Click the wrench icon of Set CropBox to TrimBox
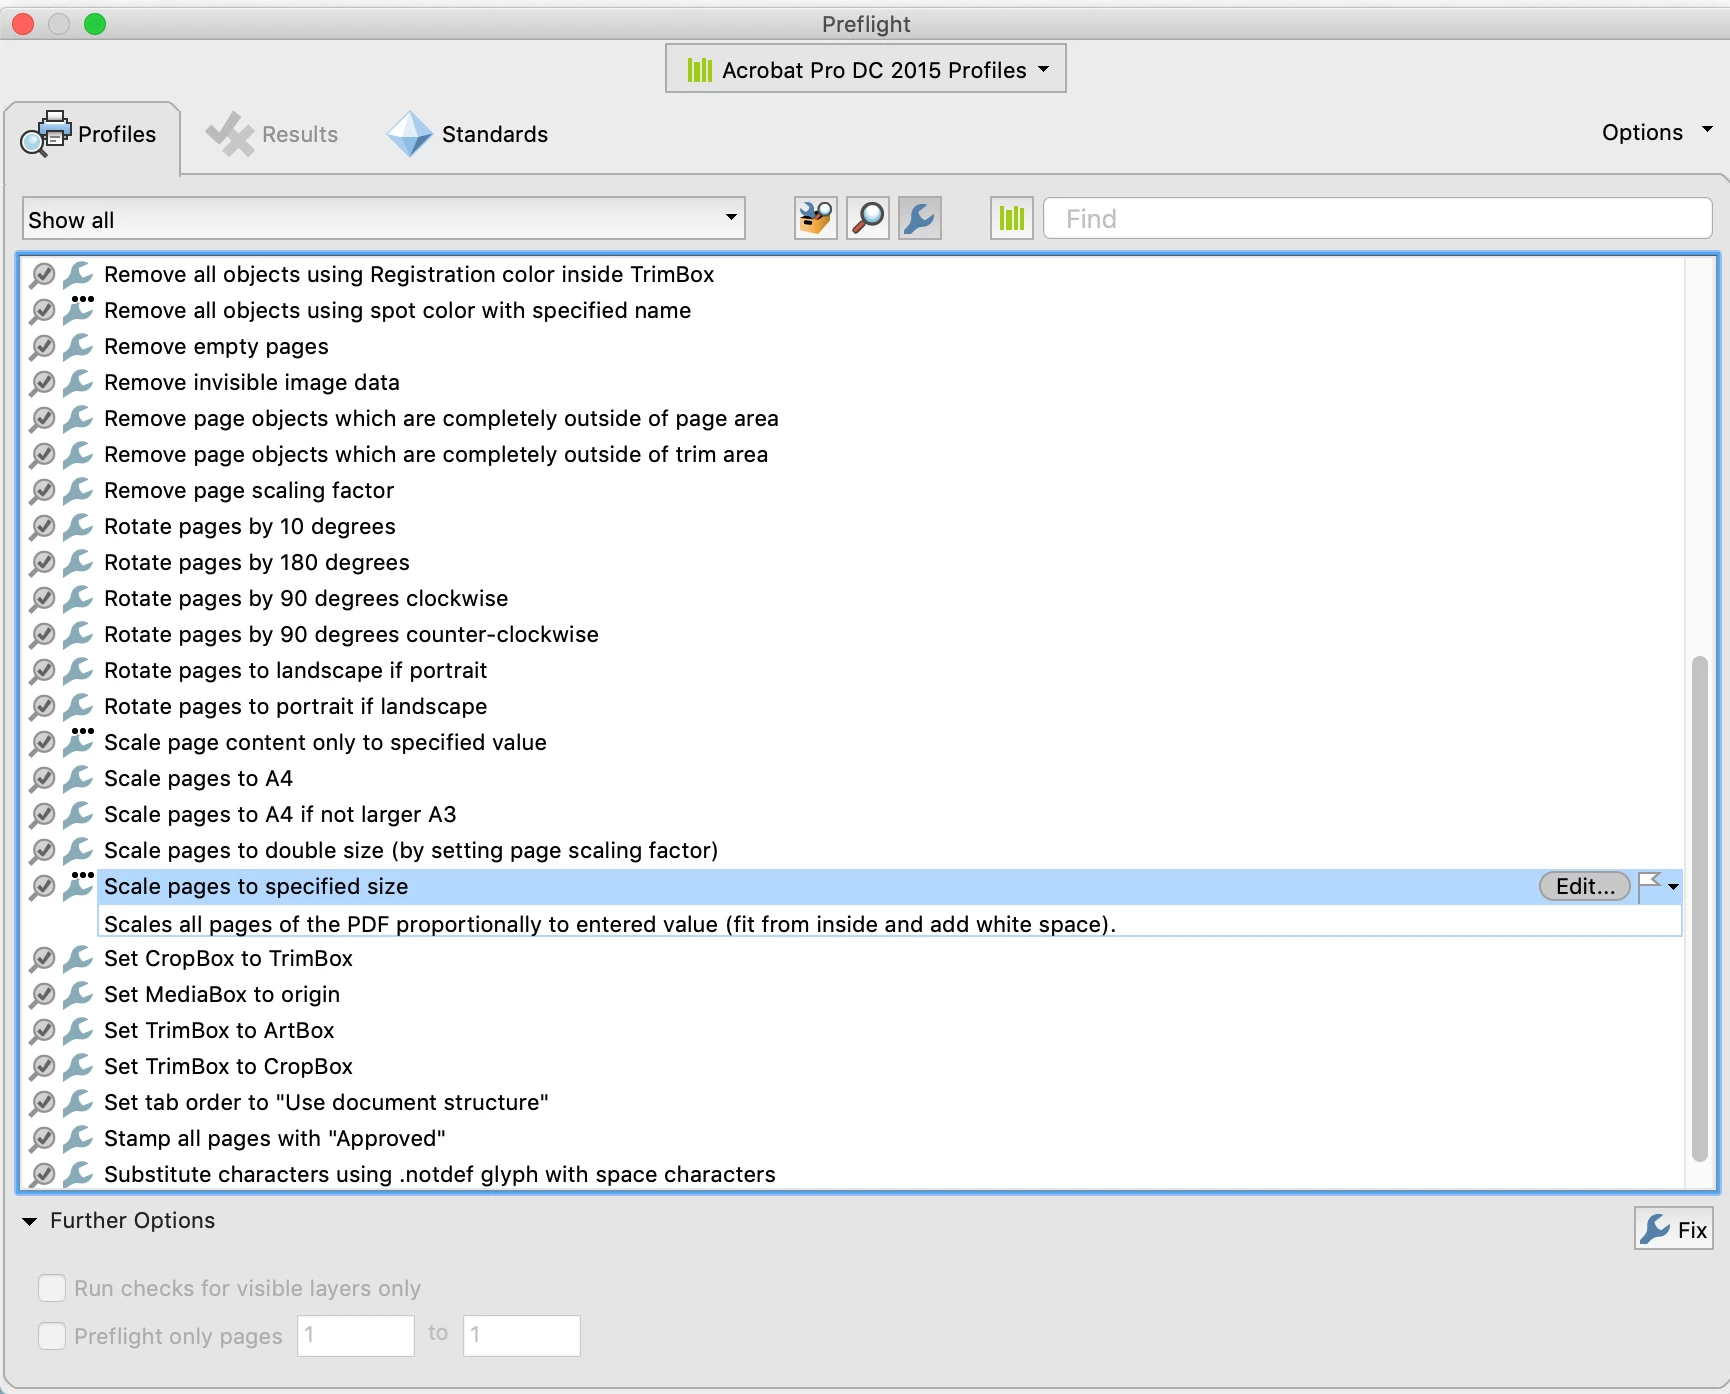Viewport: 1730px width, 1394px height. tap(78, 958)
